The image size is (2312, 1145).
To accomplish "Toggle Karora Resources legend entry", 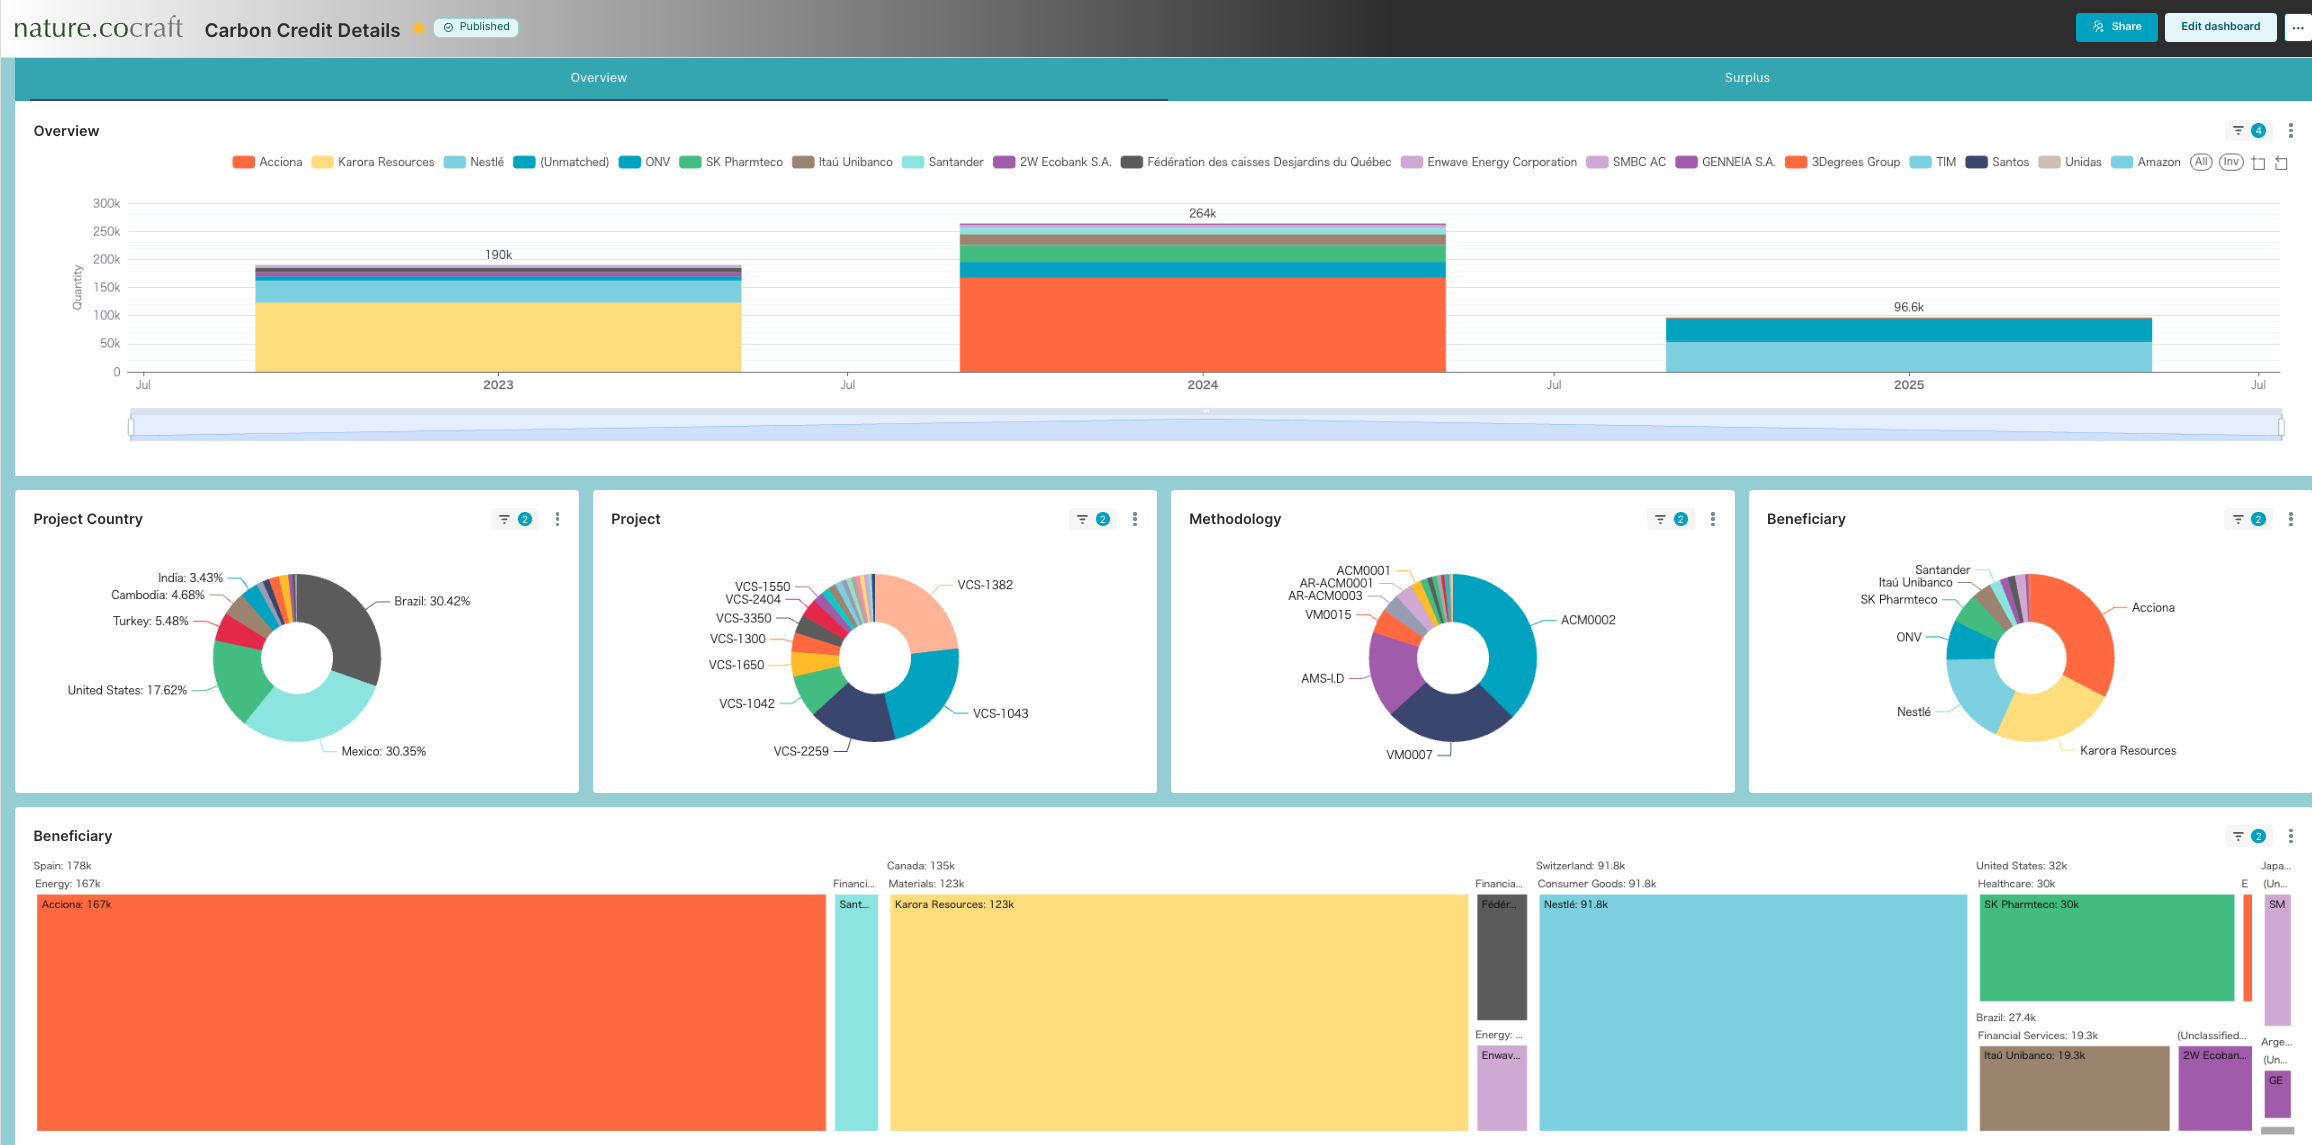I will point(373,162).
